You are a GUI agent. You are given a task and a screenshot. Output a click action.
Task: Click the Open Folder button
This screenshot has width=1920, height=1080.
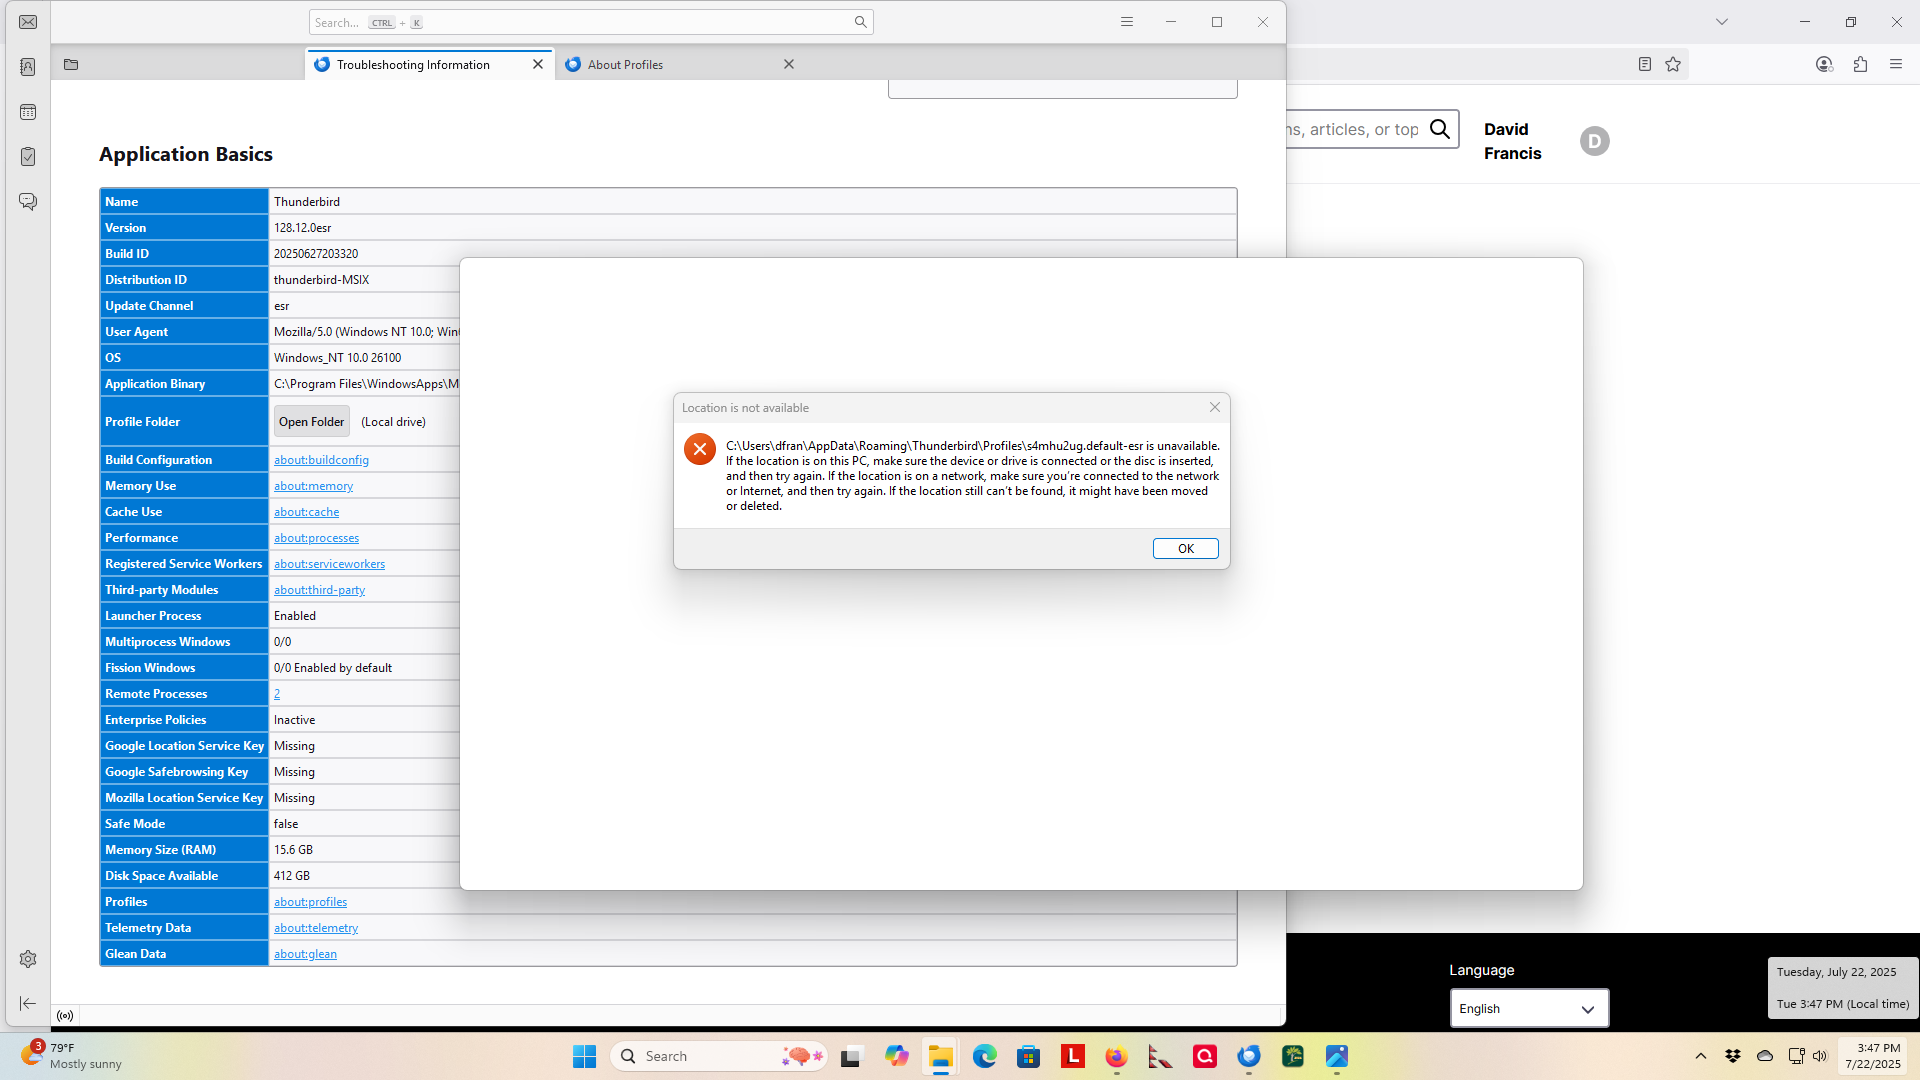pyautogui.click(x=312, y=422)
